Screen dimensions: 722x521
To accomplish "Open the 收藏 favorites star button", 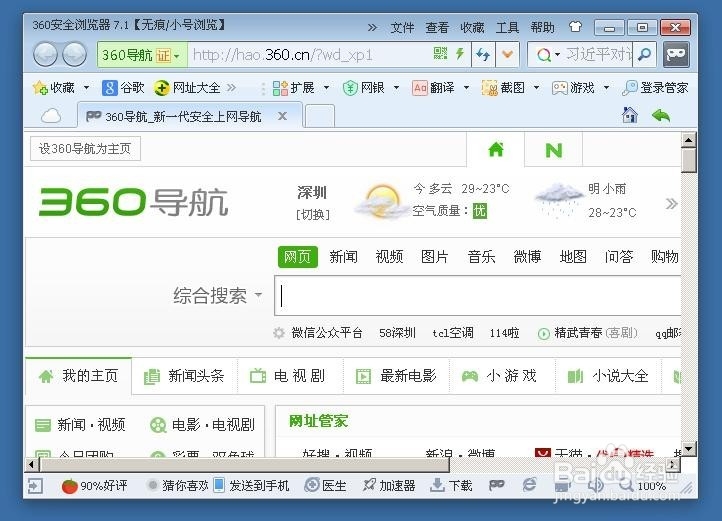I will point(53,88).
